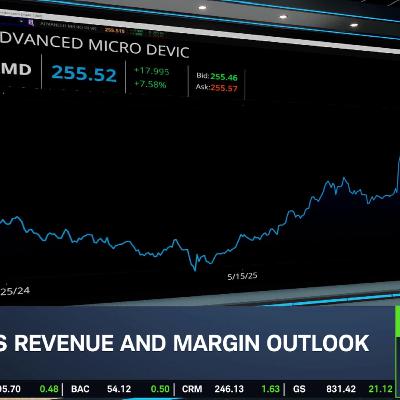Click the green 1.63 change for CRM
The width and height of the screenshot is (400, 400).
[x=270, y=389]
